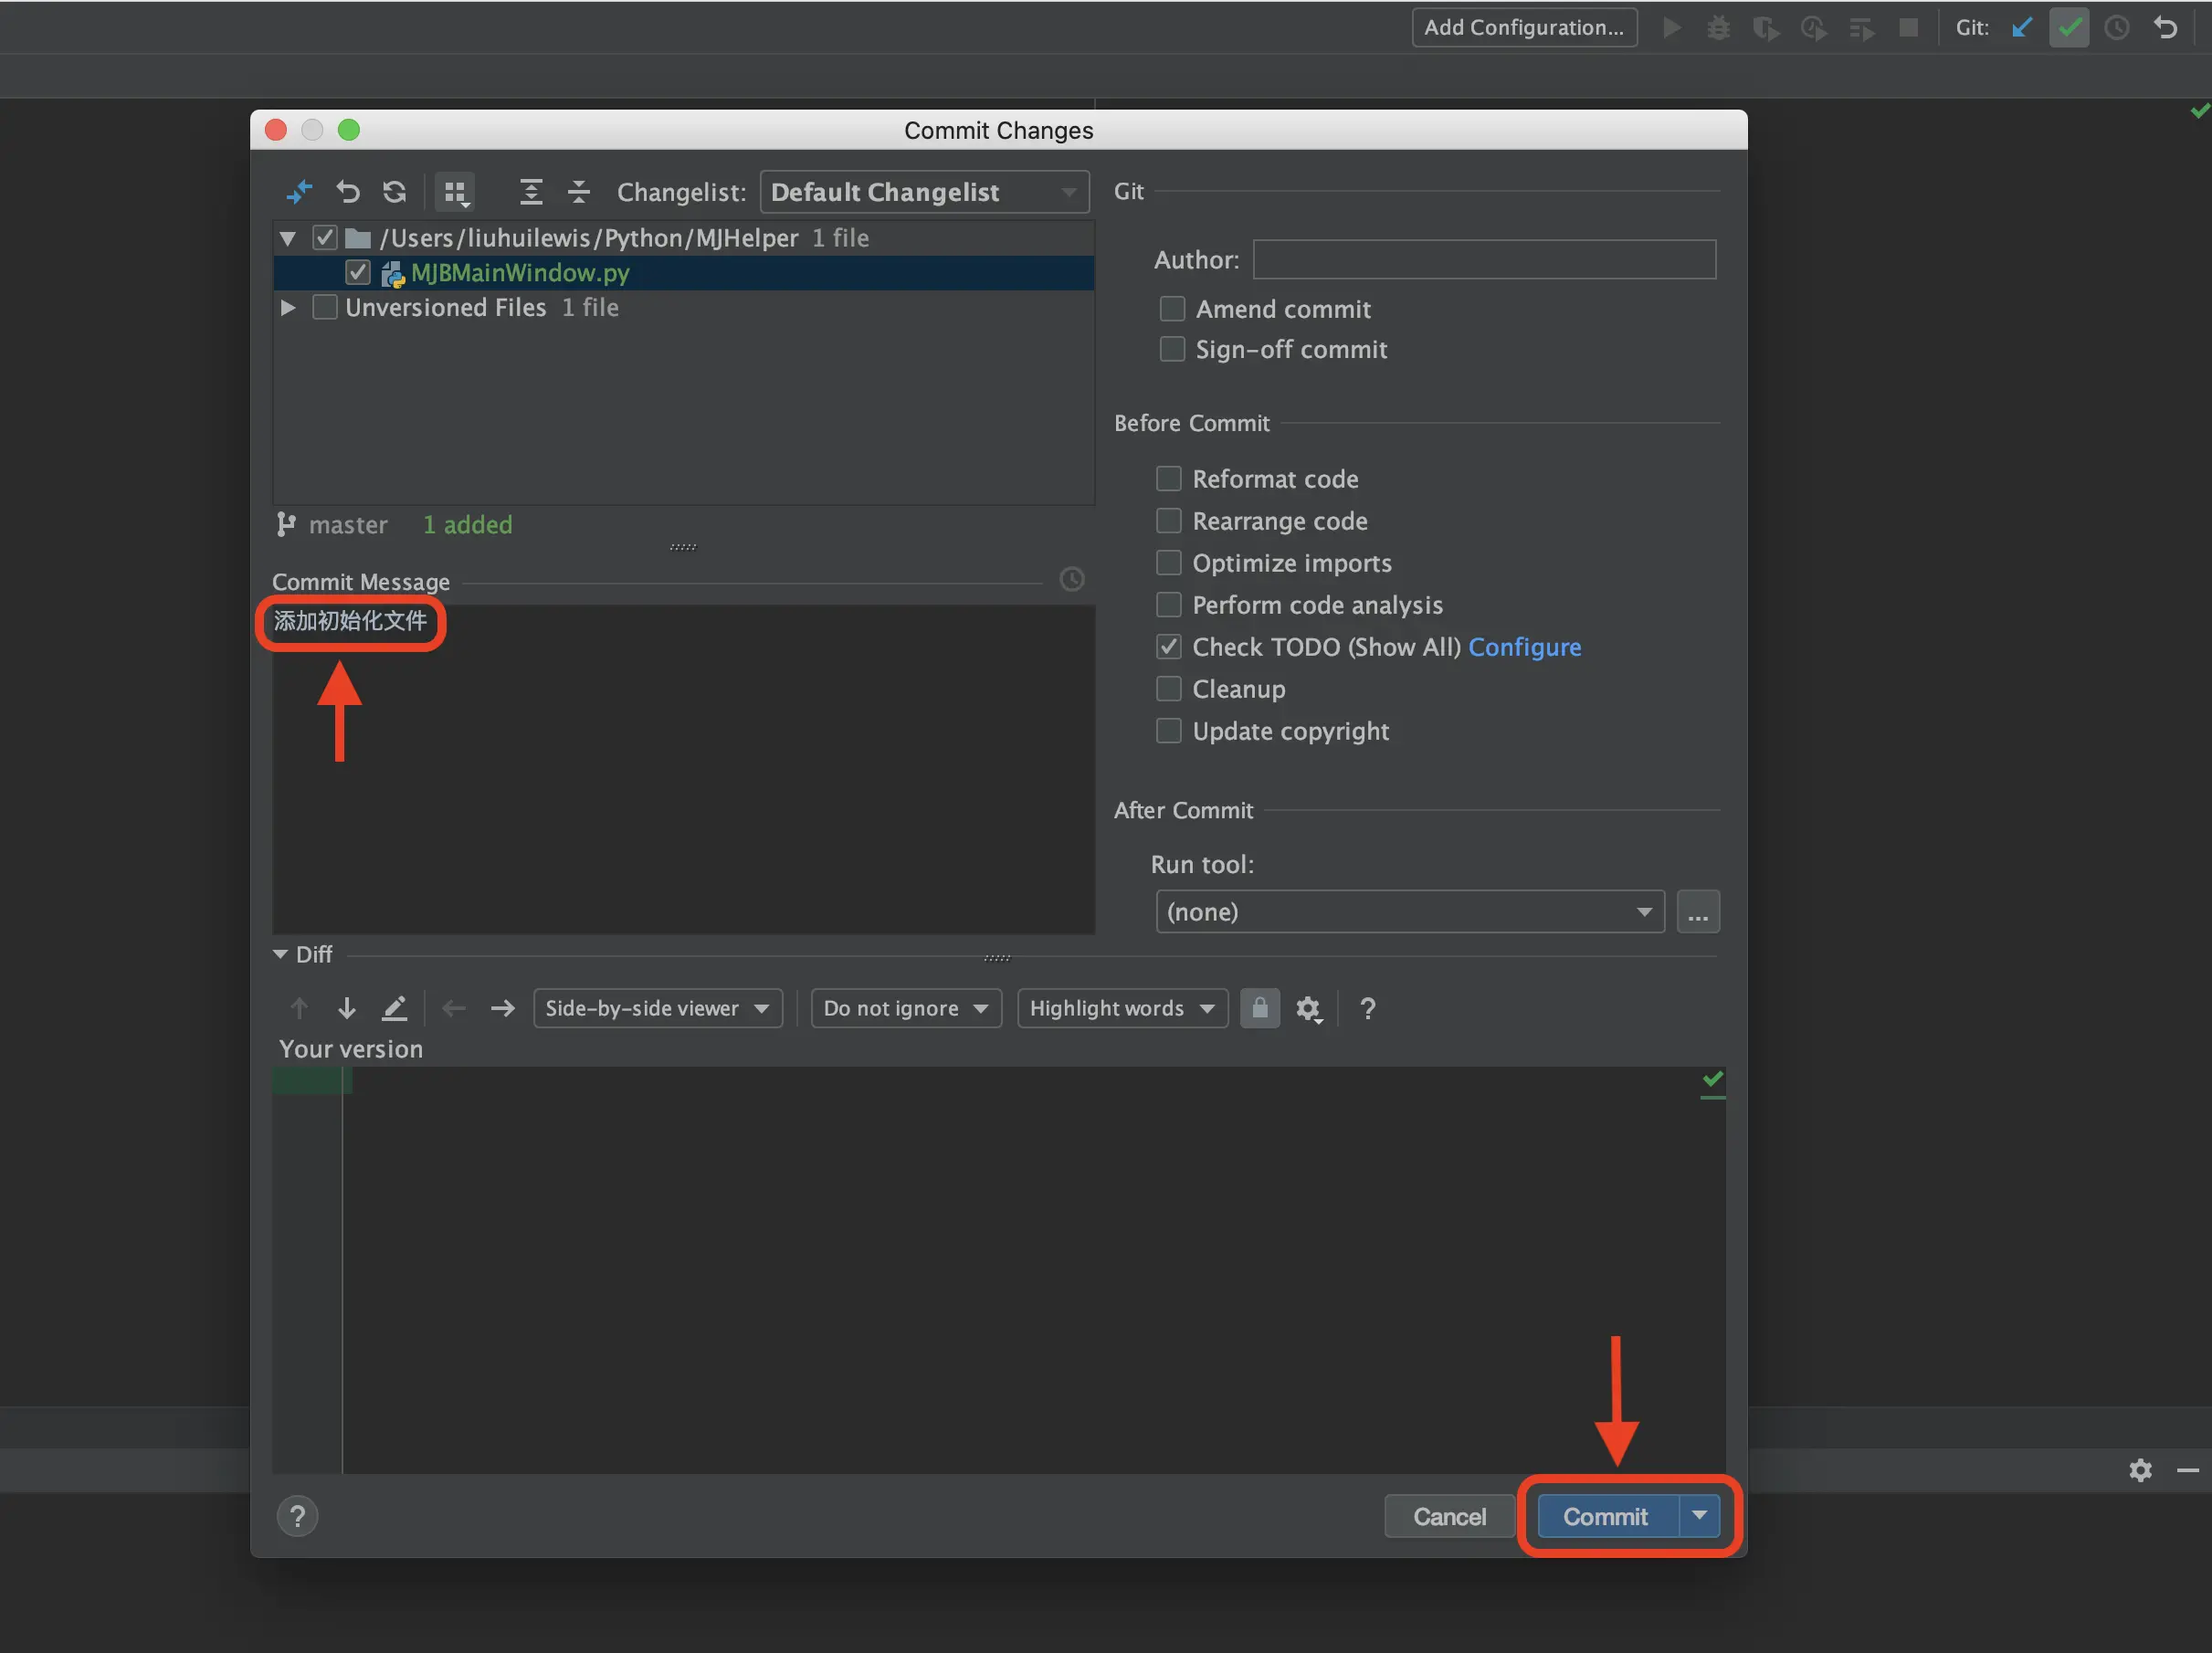Click the Show Diff icon in changes toolbar
The image size is (2212, 1653).
298,191
